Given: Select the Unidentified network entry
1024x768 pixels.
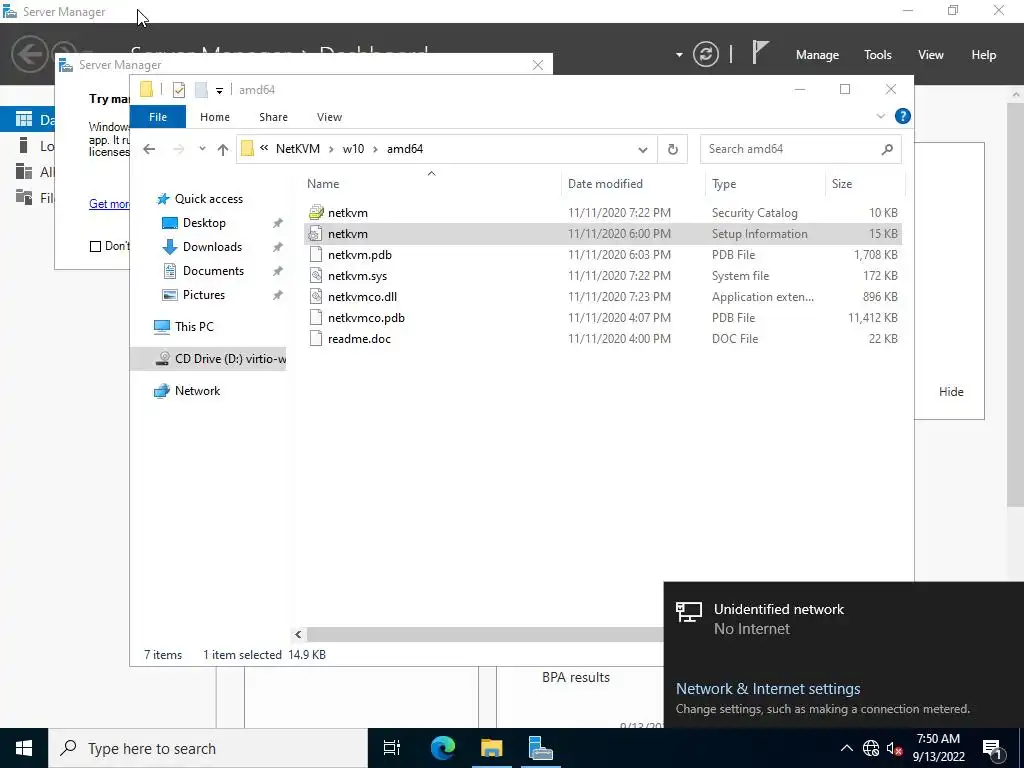Looking at the screenshot, I should (842, 618).
